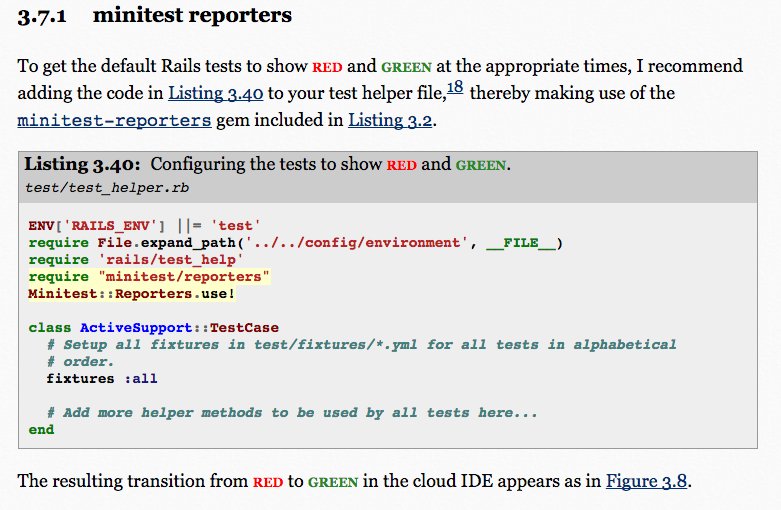
Task: Click the File.expand_path require line
Action: 296,243
